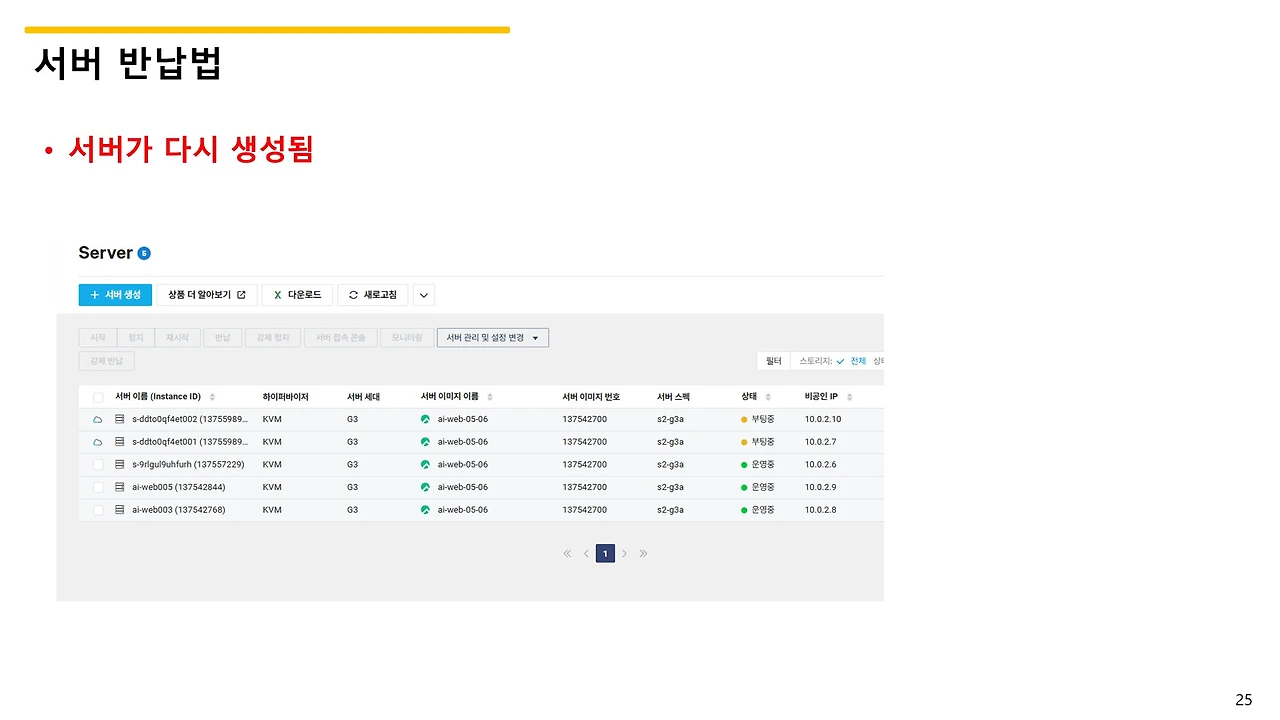Sort by 서버 이름 (Instance ID) column arrows

tap(212, 397)
